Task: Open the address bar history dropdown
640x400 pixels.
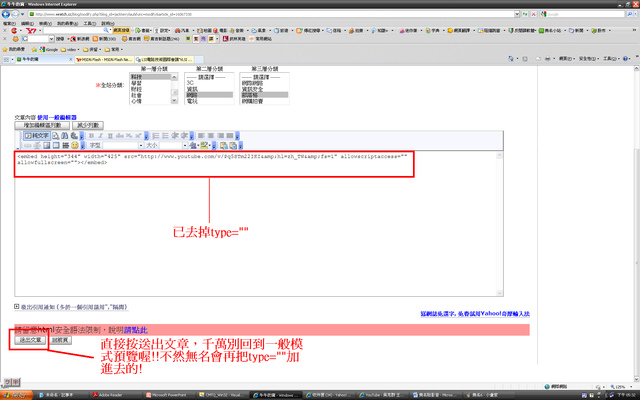Action: pos(517,14)
